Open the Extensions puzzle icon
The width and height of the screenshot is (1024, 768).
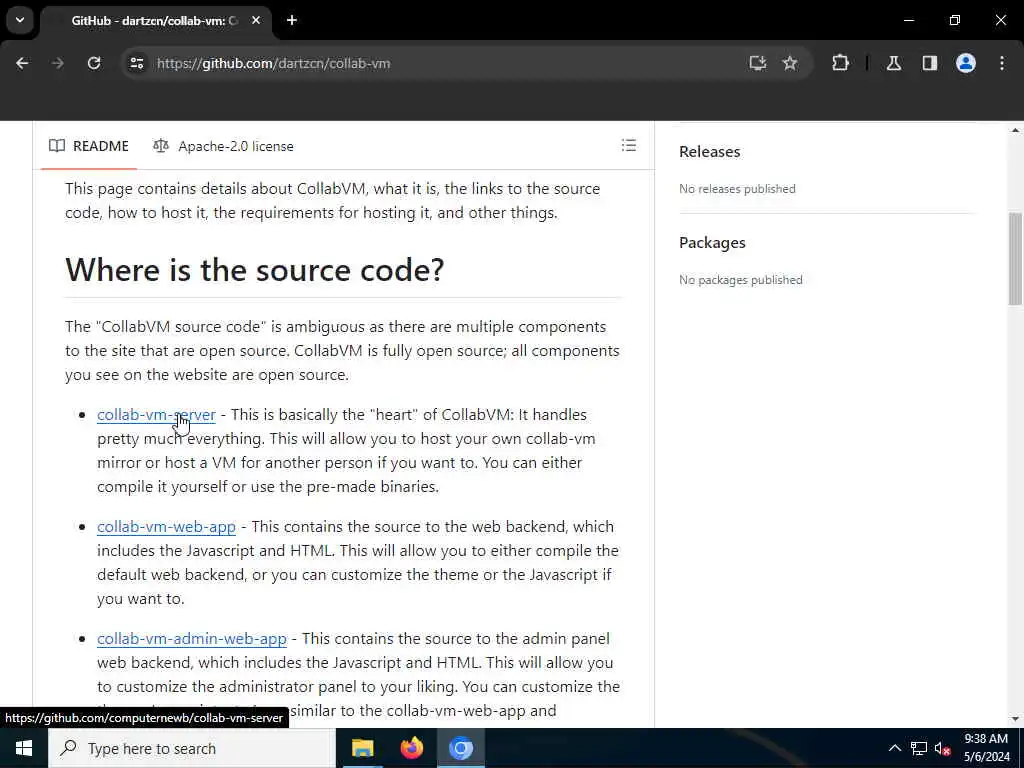tap(840, 63)
